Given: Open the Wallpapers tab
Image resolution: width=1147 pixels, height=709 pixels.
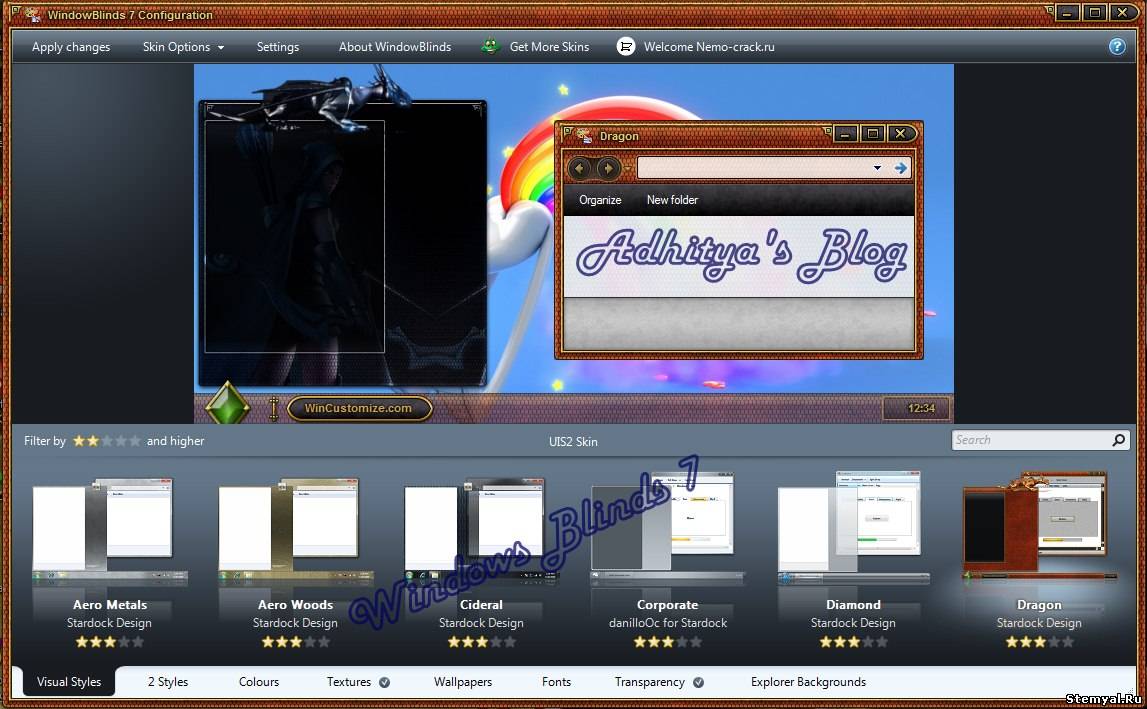Looking at the screenshot, I should click(x=463, y=682).
